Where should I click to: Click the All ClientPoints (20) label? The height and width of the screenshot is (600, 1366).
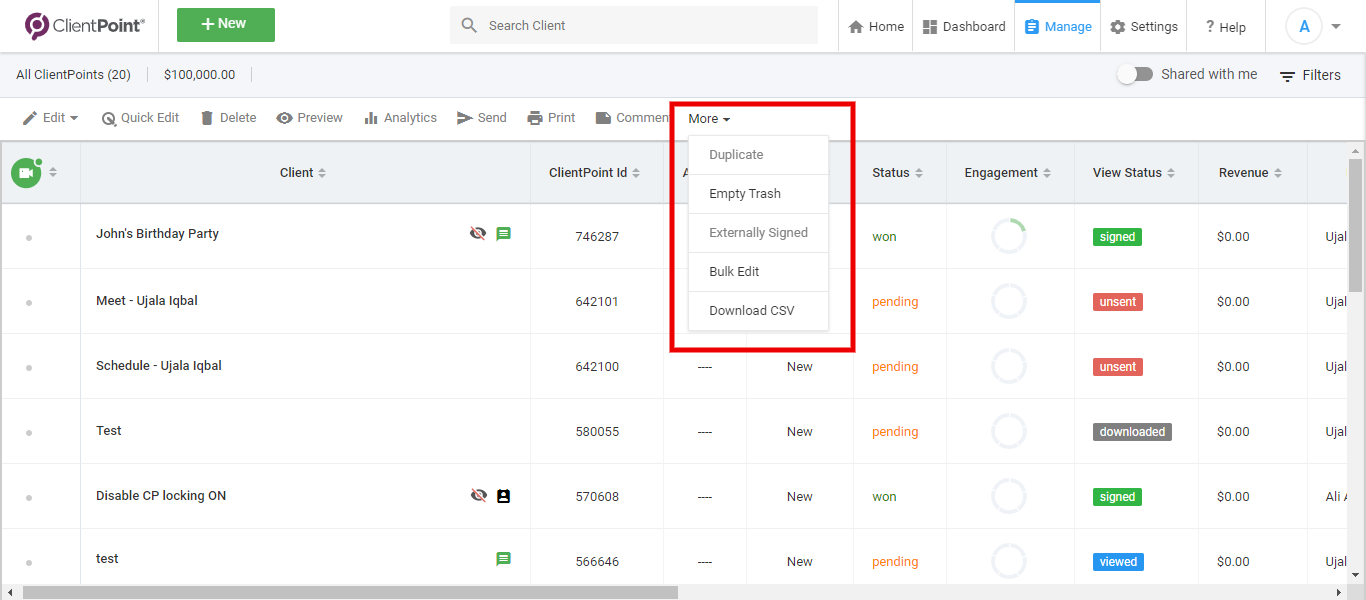click(73, 75)
